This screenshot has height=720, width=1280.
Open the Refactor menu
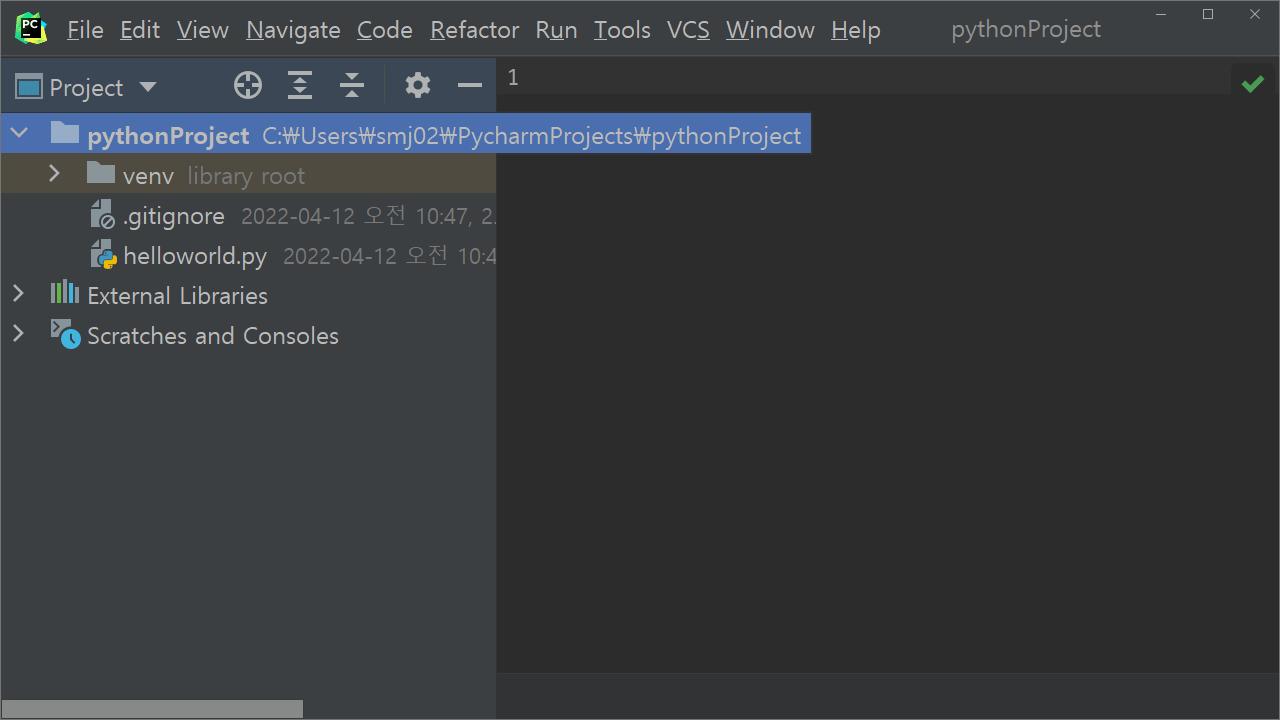coord(475,31)
